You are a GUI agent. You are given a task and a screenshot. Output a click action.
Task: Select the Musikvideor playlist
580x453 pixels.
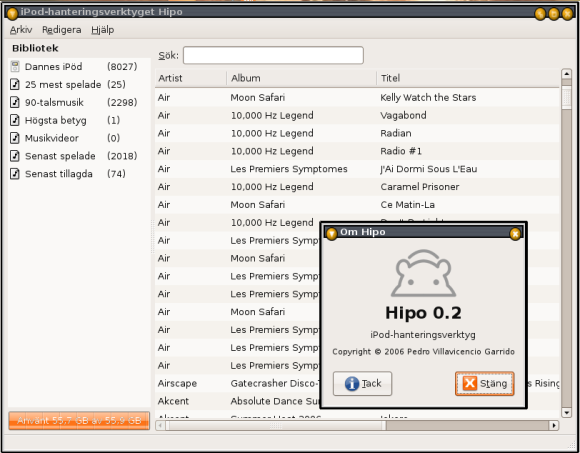(x=79, y=138)
